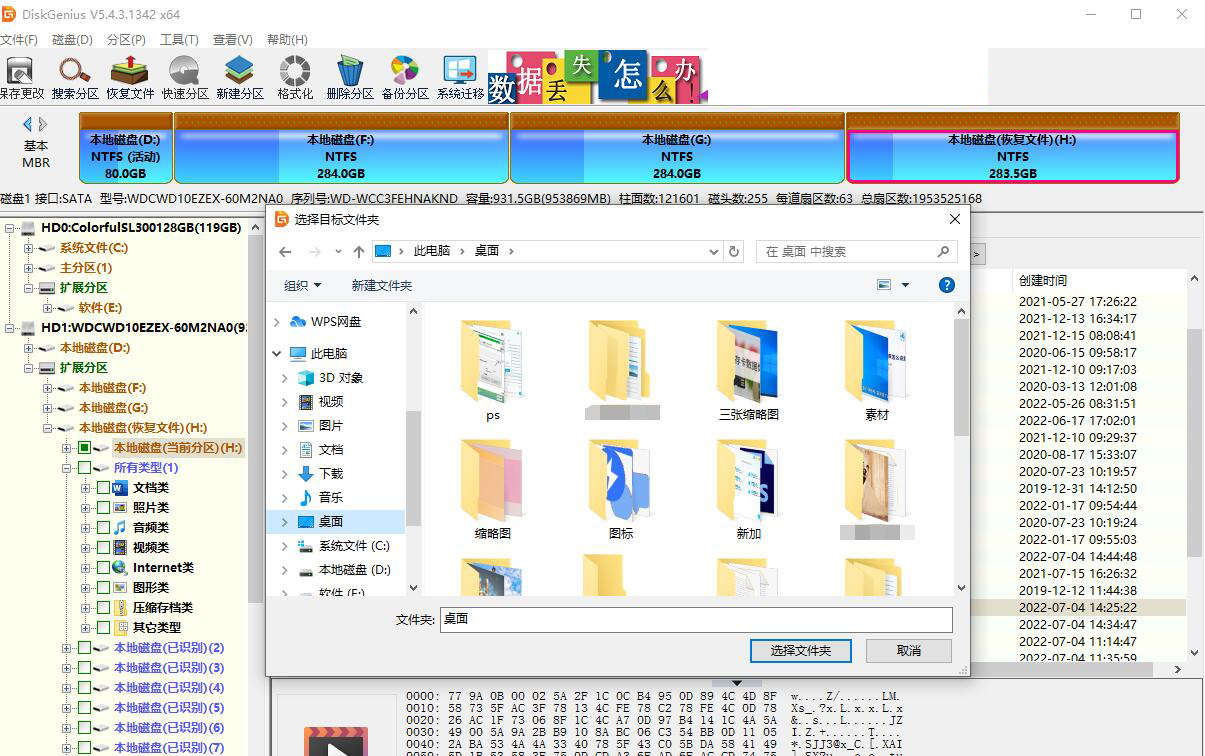Collapse the 所有类型(1) tree node
This screenshot has width=1205, height=756.
pos(67,468)
